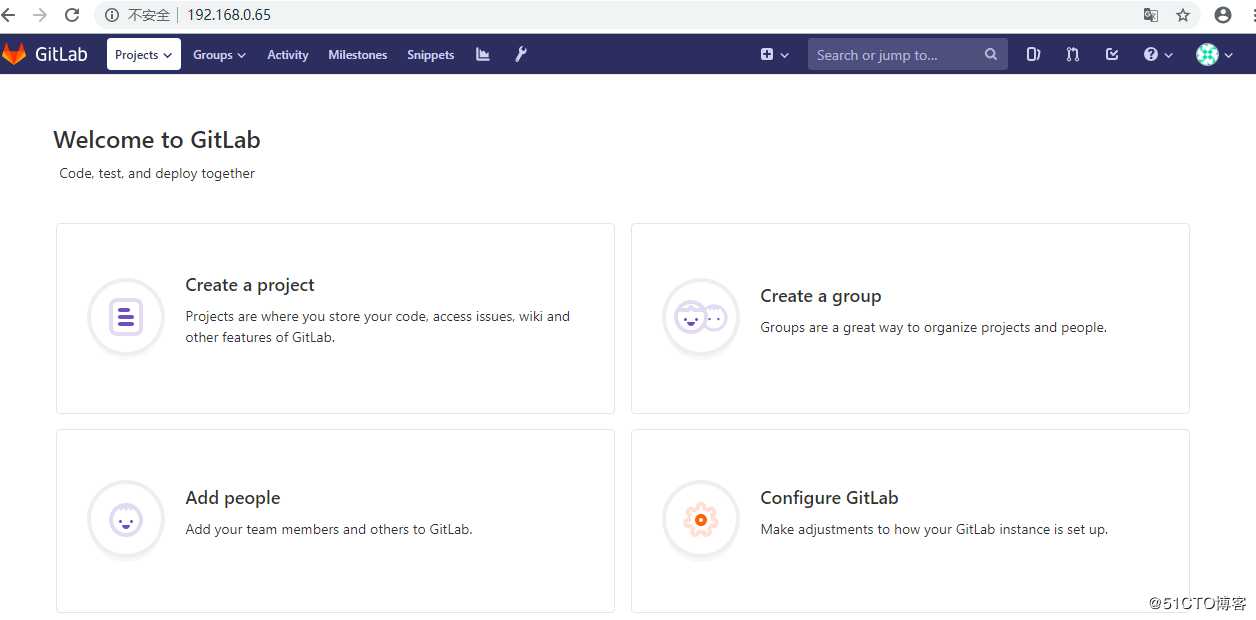This screenshot has height=620, width=1256.
Task: Click the Add people face icon
Action: pyautogui.click(x=125, y=519)
